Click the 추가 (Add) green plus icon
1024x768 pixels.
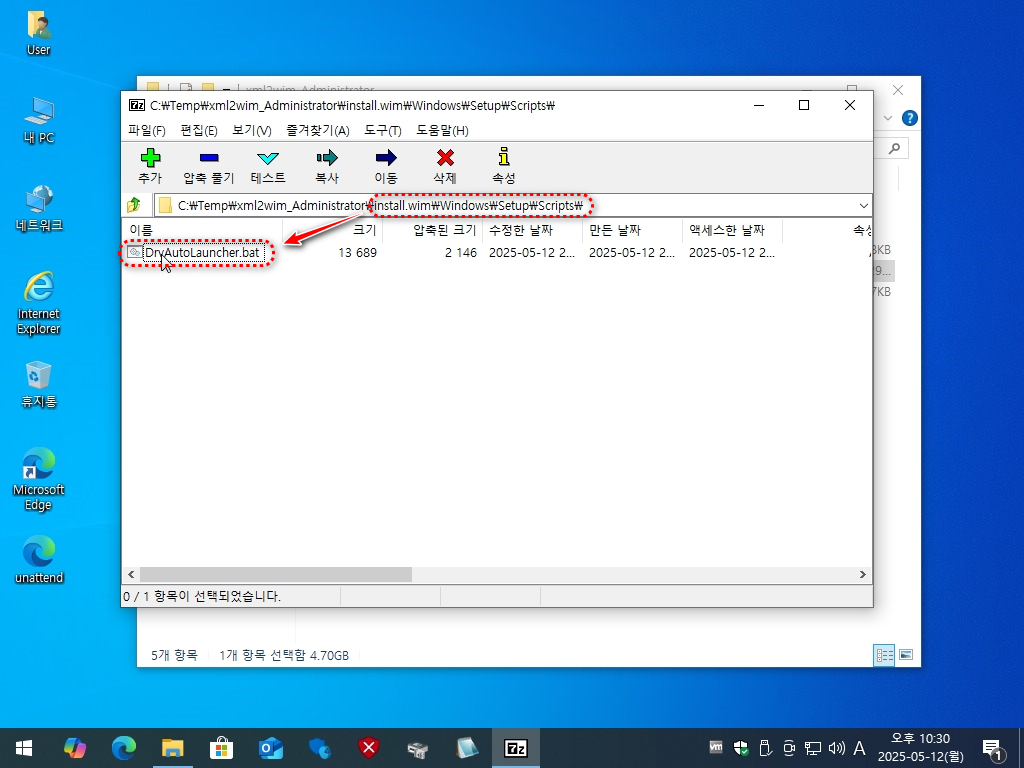tap(150, 158)
